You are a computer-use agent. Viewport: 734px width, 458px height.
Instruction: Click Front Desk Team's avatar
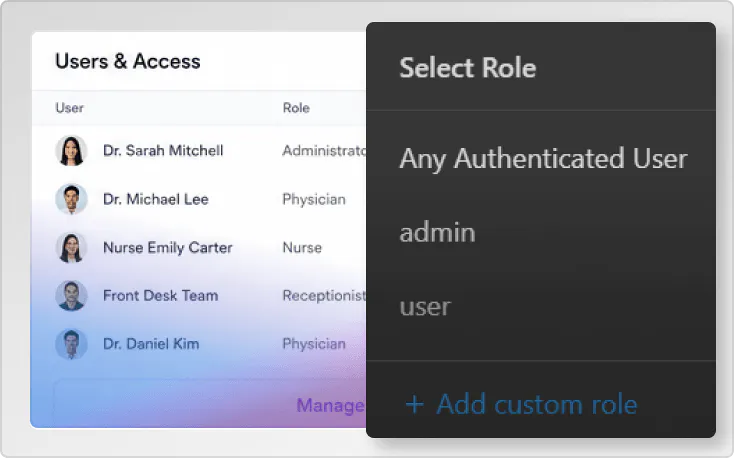pos(71,295)
